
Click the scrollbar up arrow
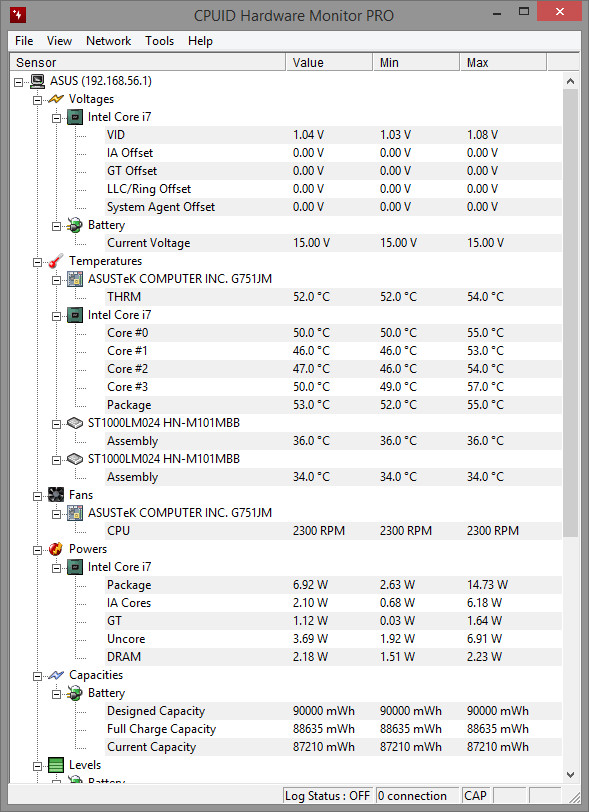coord(570,81)
